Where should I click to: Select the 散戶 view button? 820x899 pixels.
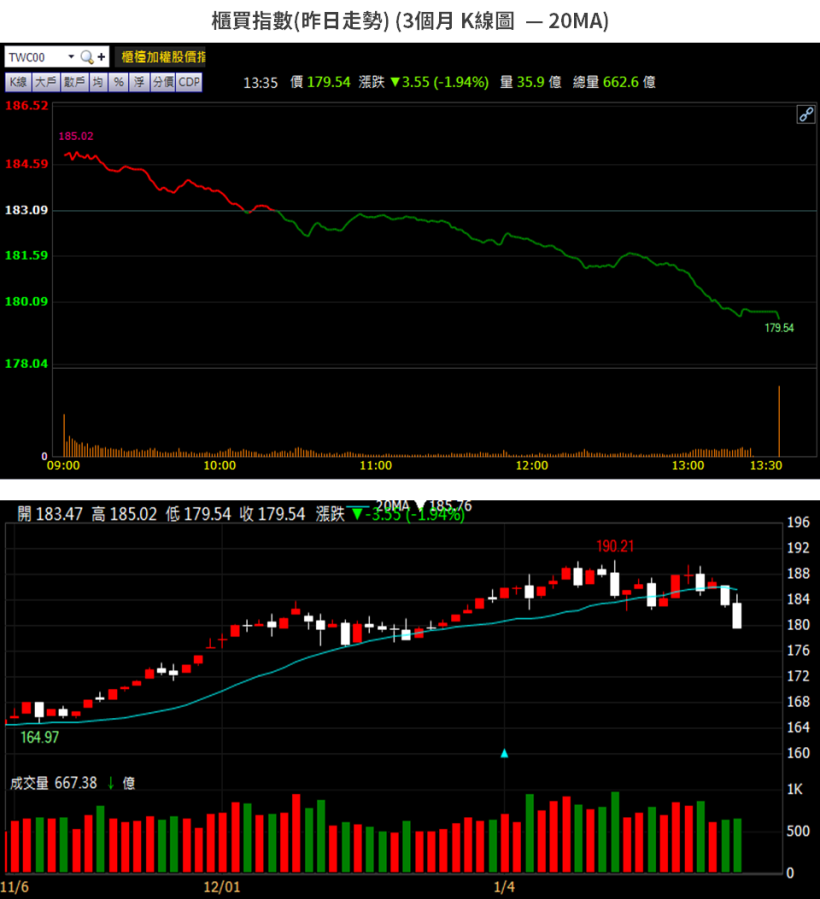(74, 81)
